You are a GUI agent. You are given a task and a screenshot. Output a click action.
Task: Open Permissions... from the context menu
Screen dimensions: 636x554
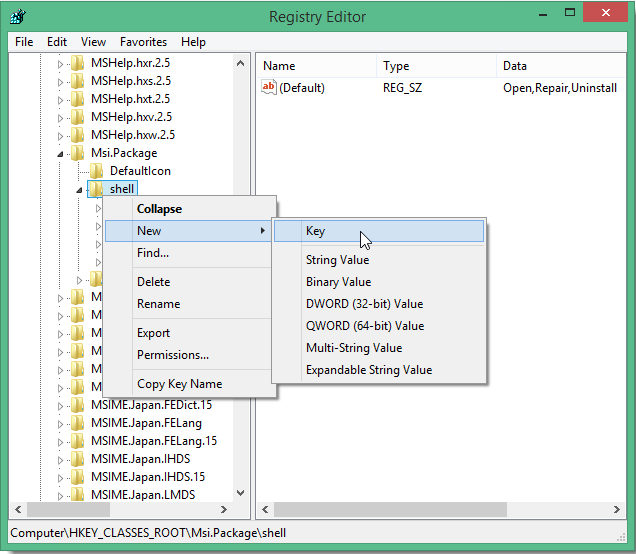pyautogui.click(x=190, y=355)
